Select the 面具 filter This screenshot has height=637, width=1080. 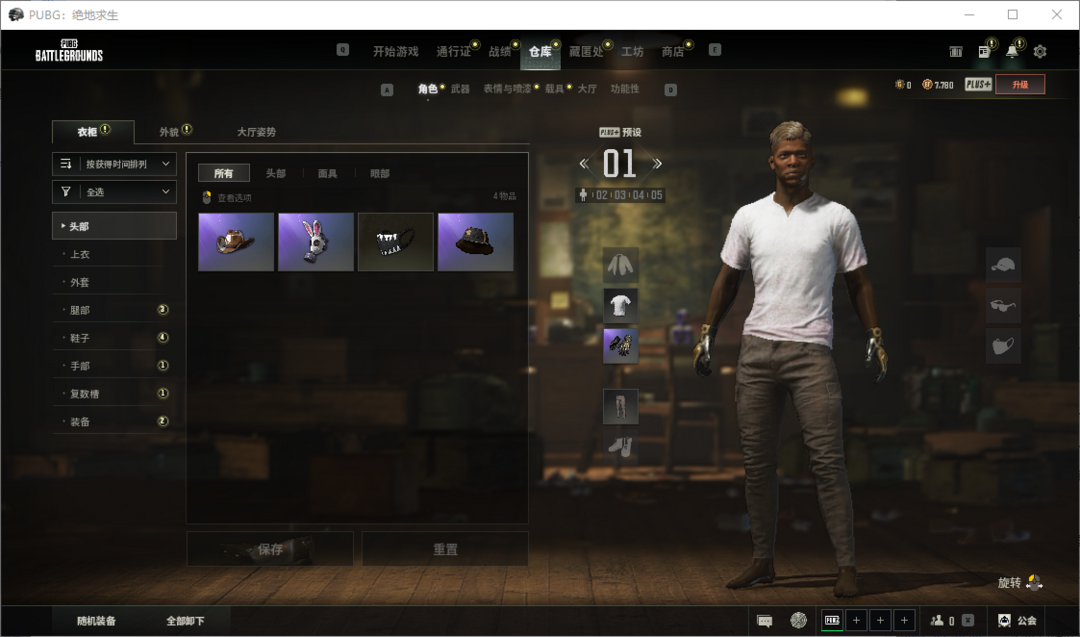pos(327,173)
